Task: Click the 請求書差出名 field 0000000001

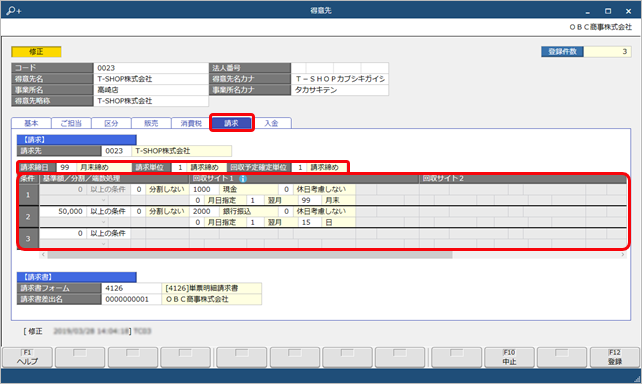Action: pyautogui.click(x=131, y=299)
